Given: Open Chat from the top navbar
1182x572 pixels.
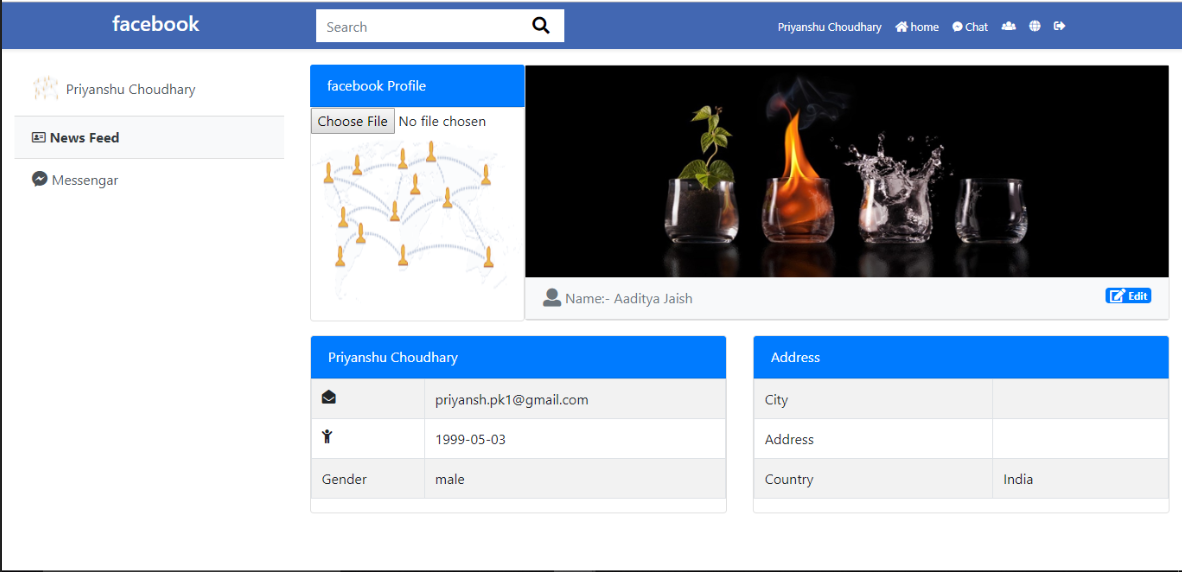Looking at the screenshot, I should point(970,27).
